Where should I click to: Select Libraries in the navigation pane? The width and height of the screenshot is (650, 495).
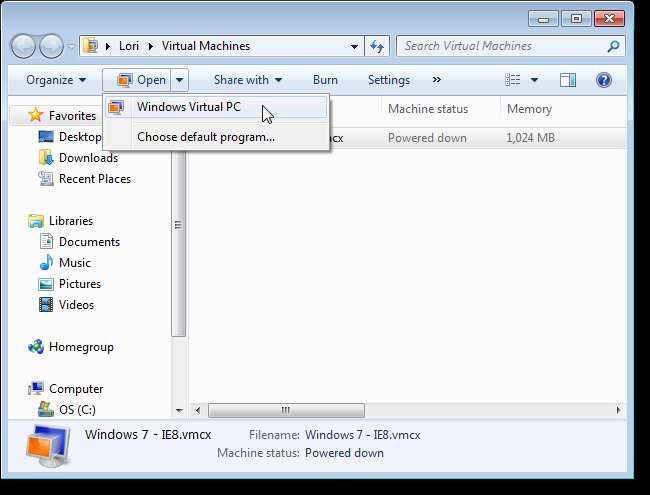(71, 221)
